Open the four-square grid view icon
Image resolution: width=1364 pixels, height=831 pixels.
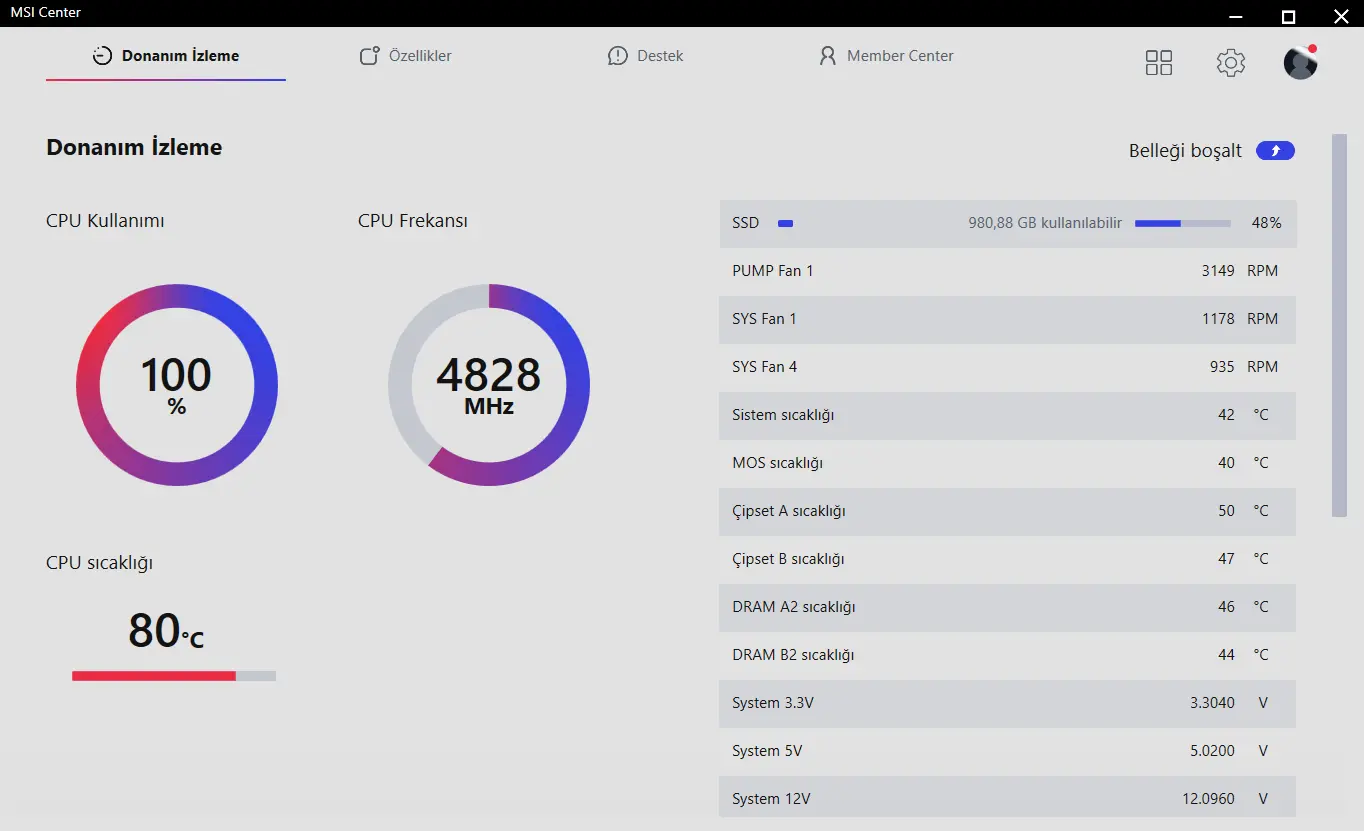1159,63
